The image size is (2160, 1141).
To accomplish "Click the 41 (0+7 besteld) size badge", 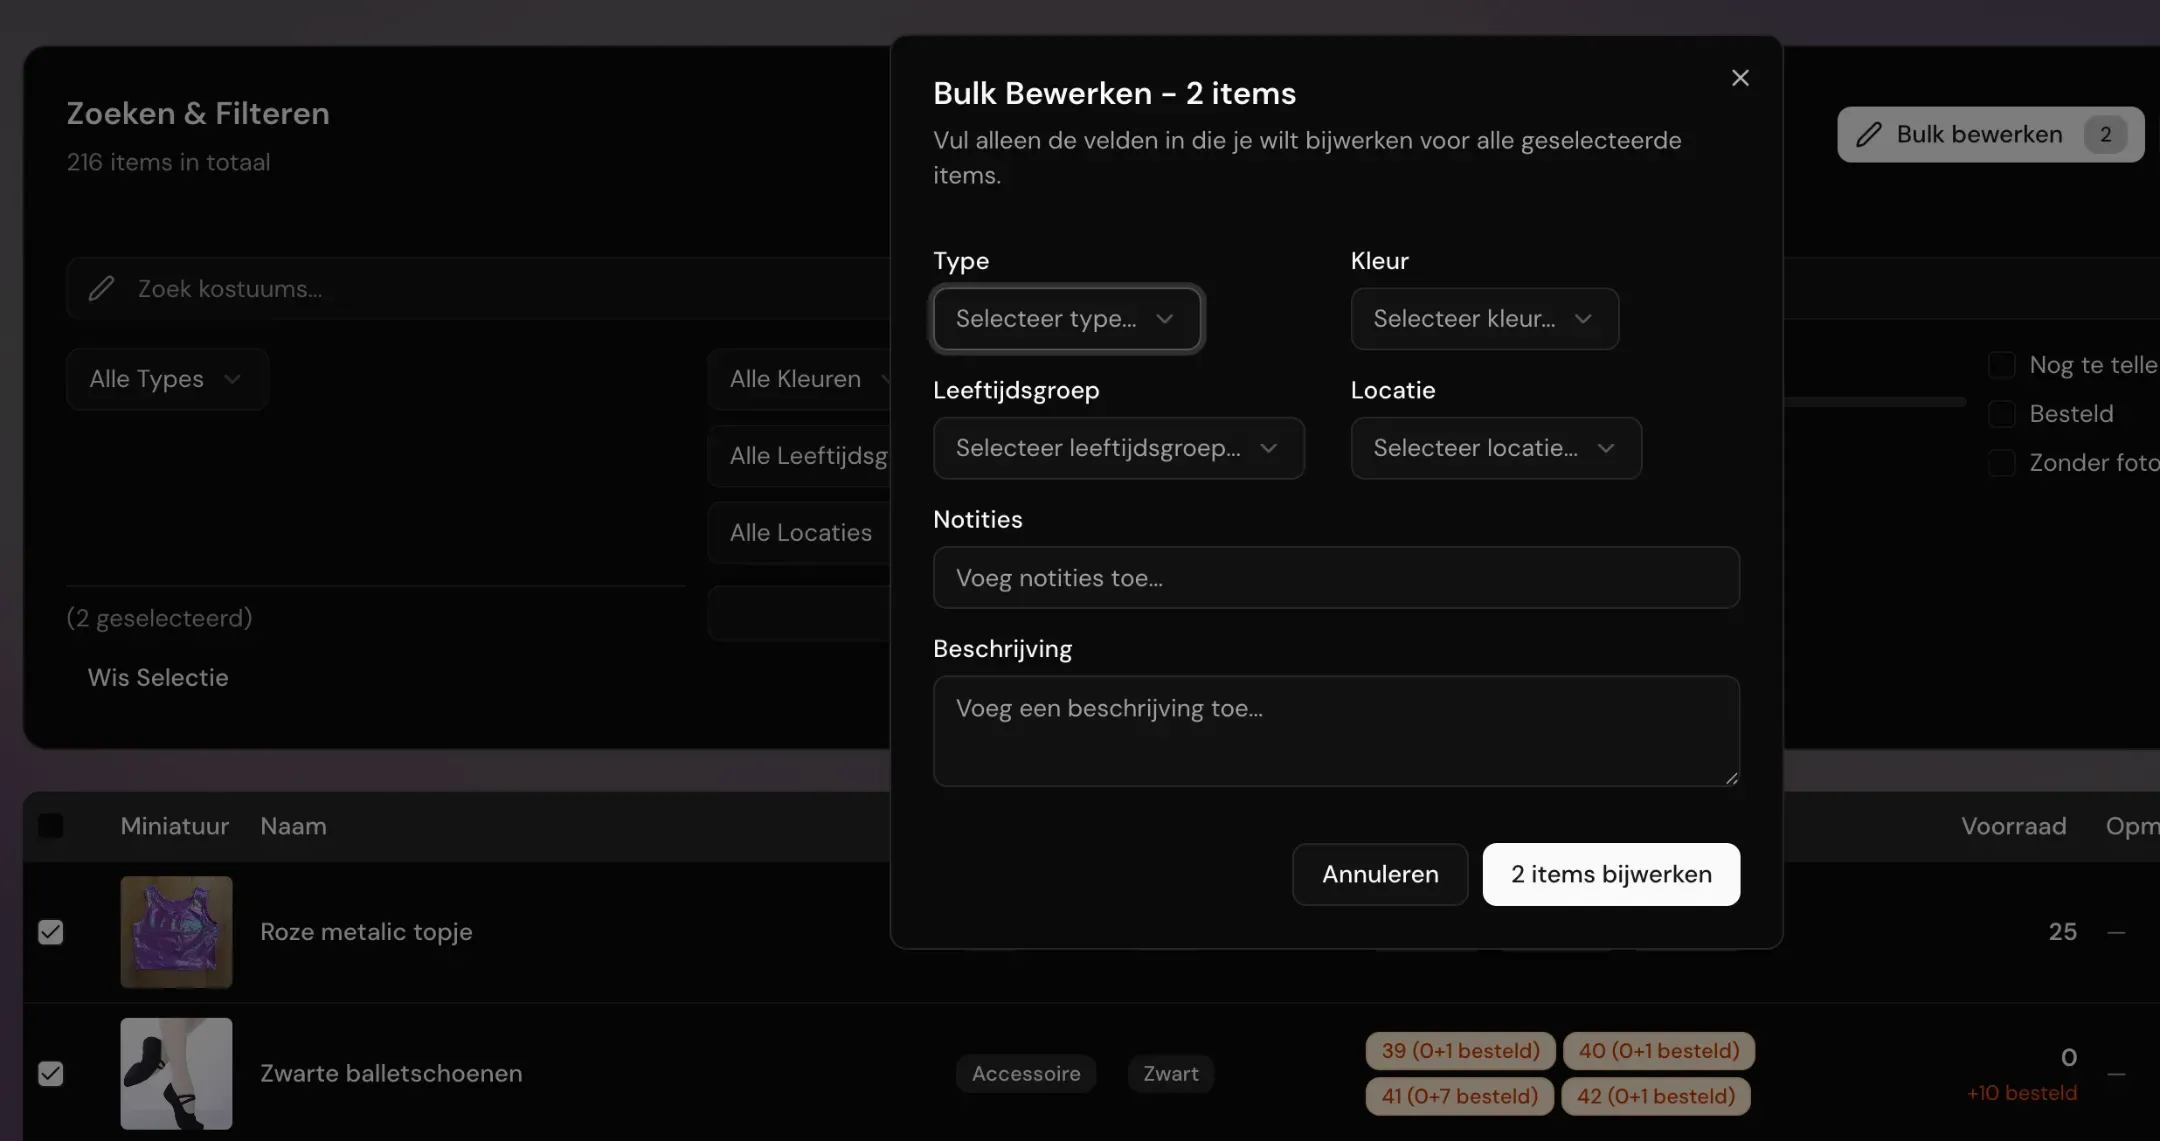I will 1460,1096.
